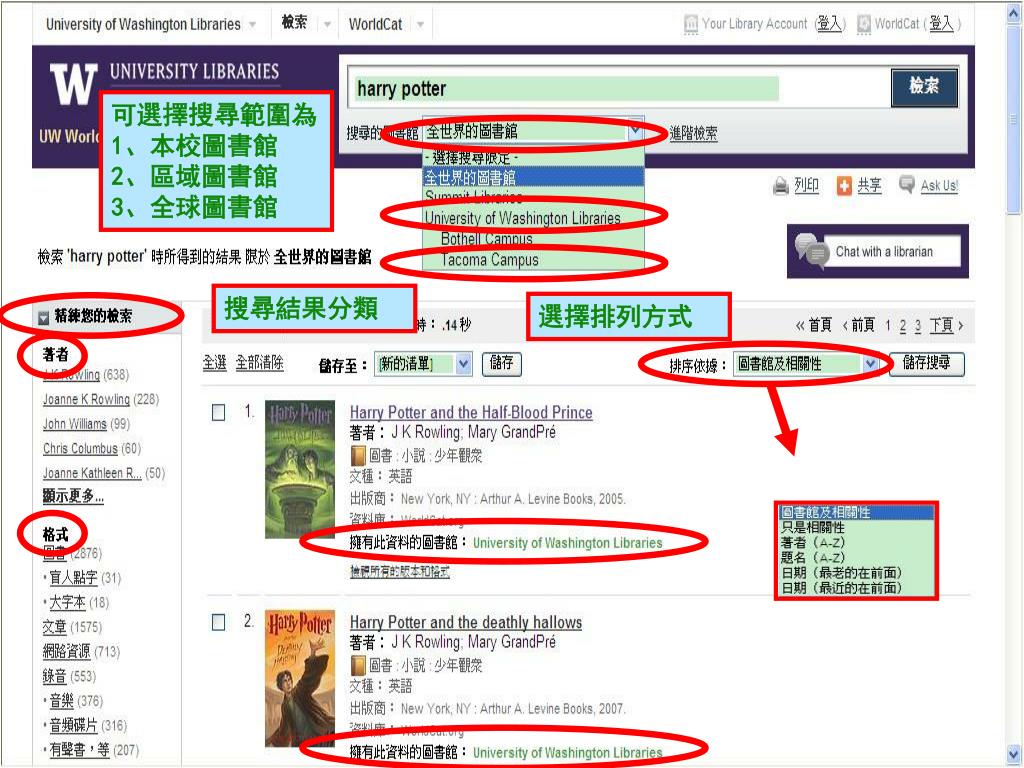The width and height of the screenshot is (1024, 768).
Task: Click the 檢索 search button
Action: tap(924, 87)
